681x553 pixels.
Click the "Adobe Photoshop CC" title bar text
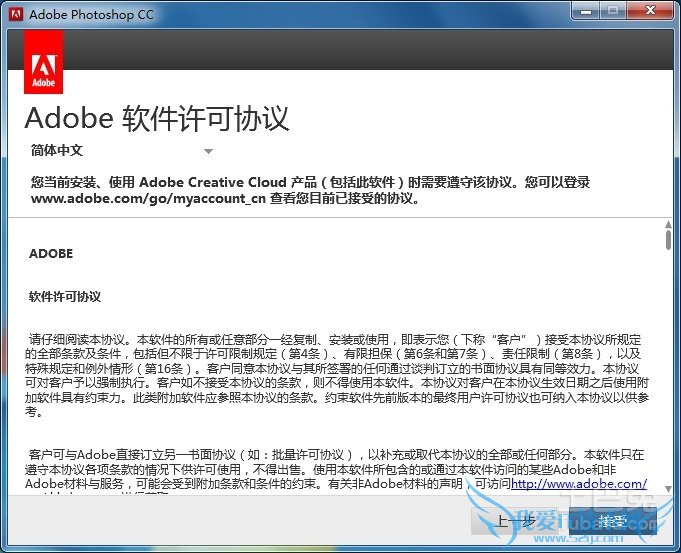(x=91, y=14)
